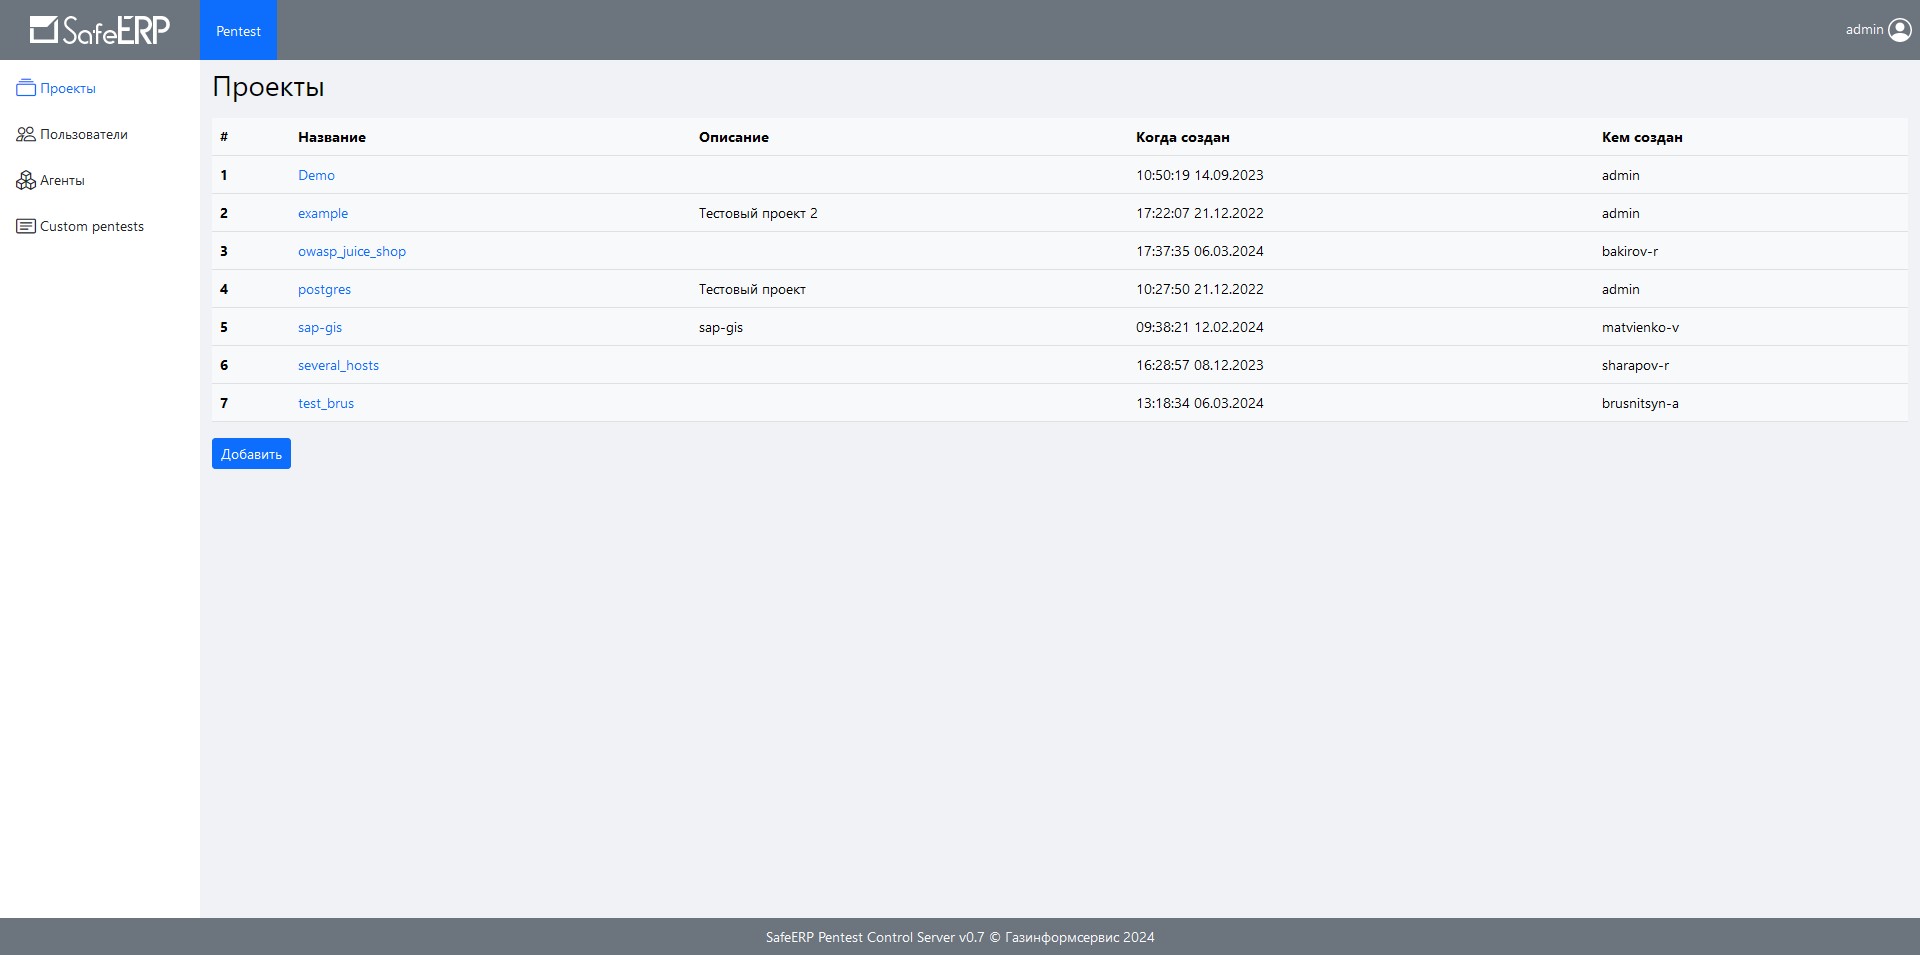Click the Агенты cubes icon in sidebar

(x=26, y=180)
